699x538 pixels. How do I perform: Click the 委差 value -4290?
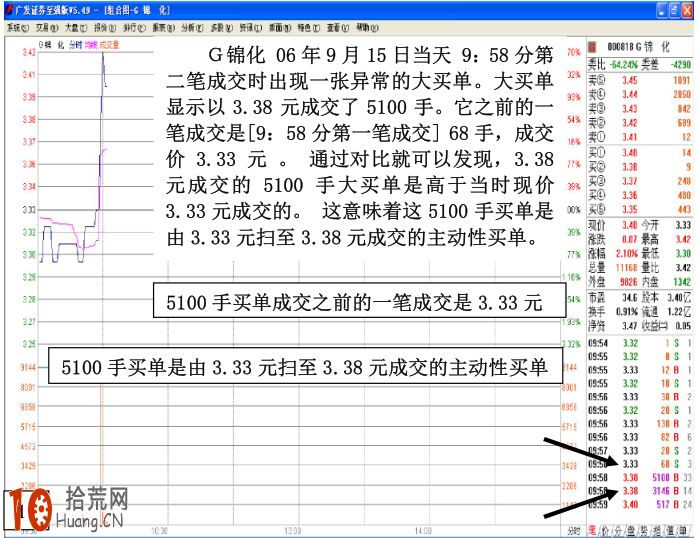coord(681,65)
